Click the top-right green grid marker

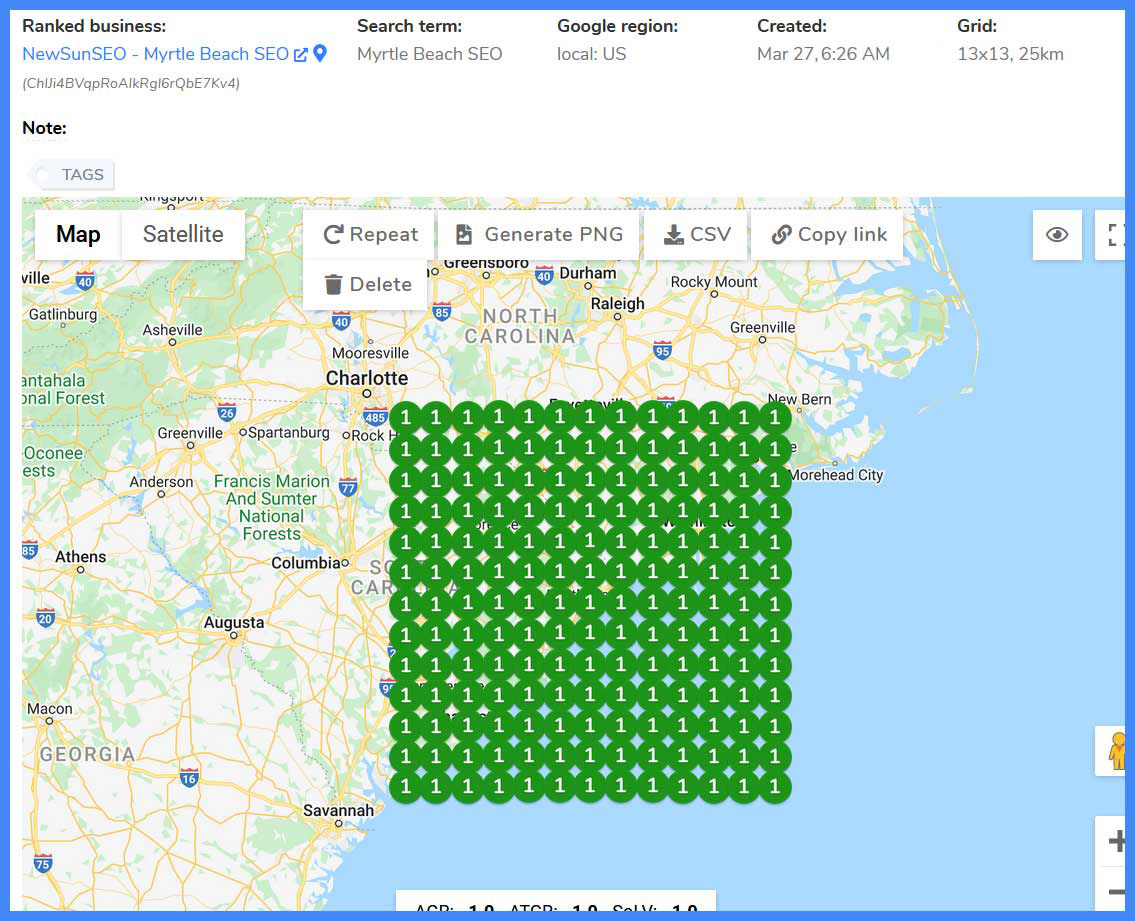tap(774, 418)
